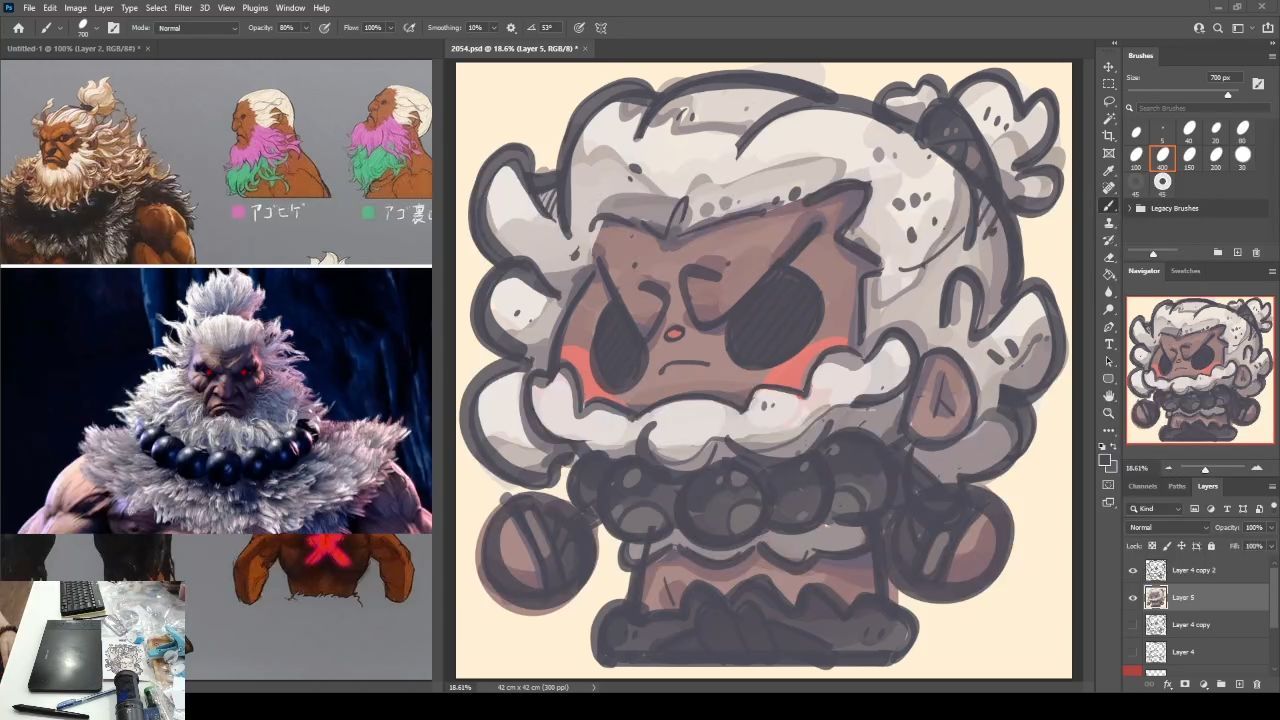Select the History Brush tool
The width and height of the screenshot is (1280, 720).
click(x=1108, y=240)
